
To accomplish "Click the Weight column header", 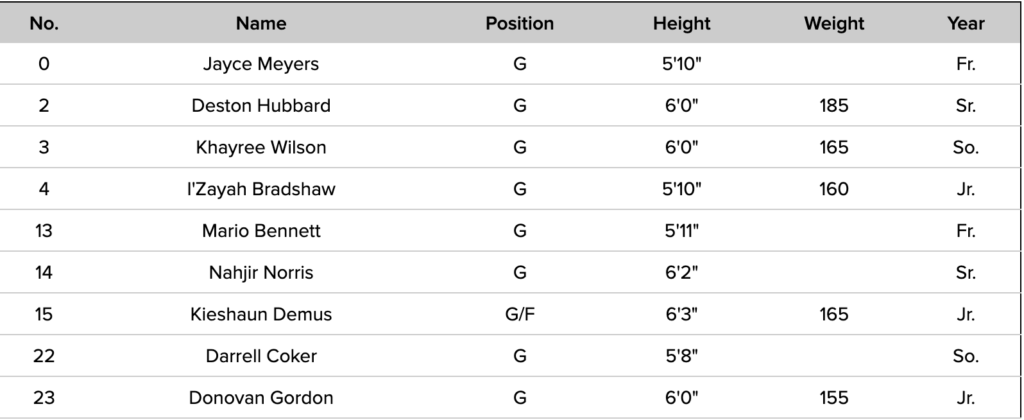I will pyautogui.click(x=833, y=23).
